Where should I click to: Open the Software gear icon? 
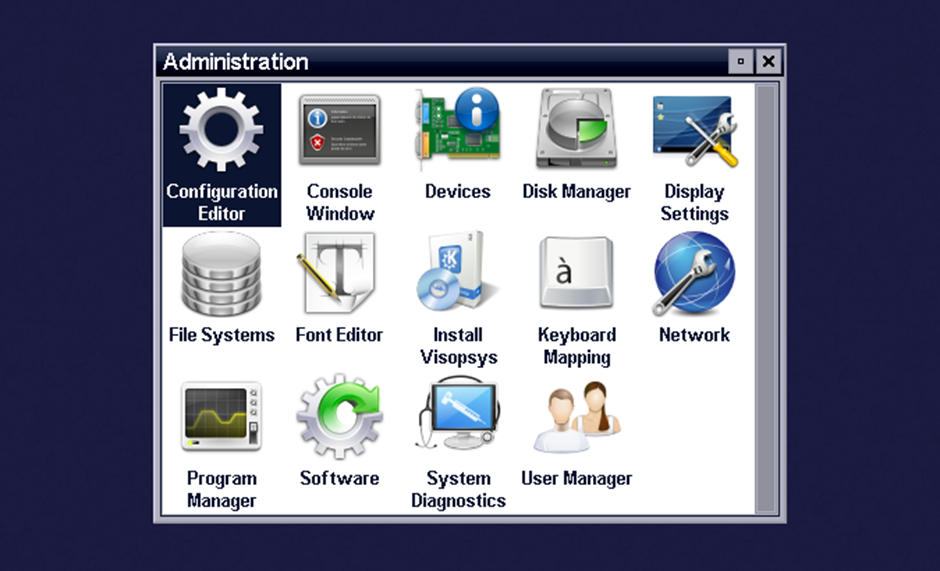tap(339, 416)
